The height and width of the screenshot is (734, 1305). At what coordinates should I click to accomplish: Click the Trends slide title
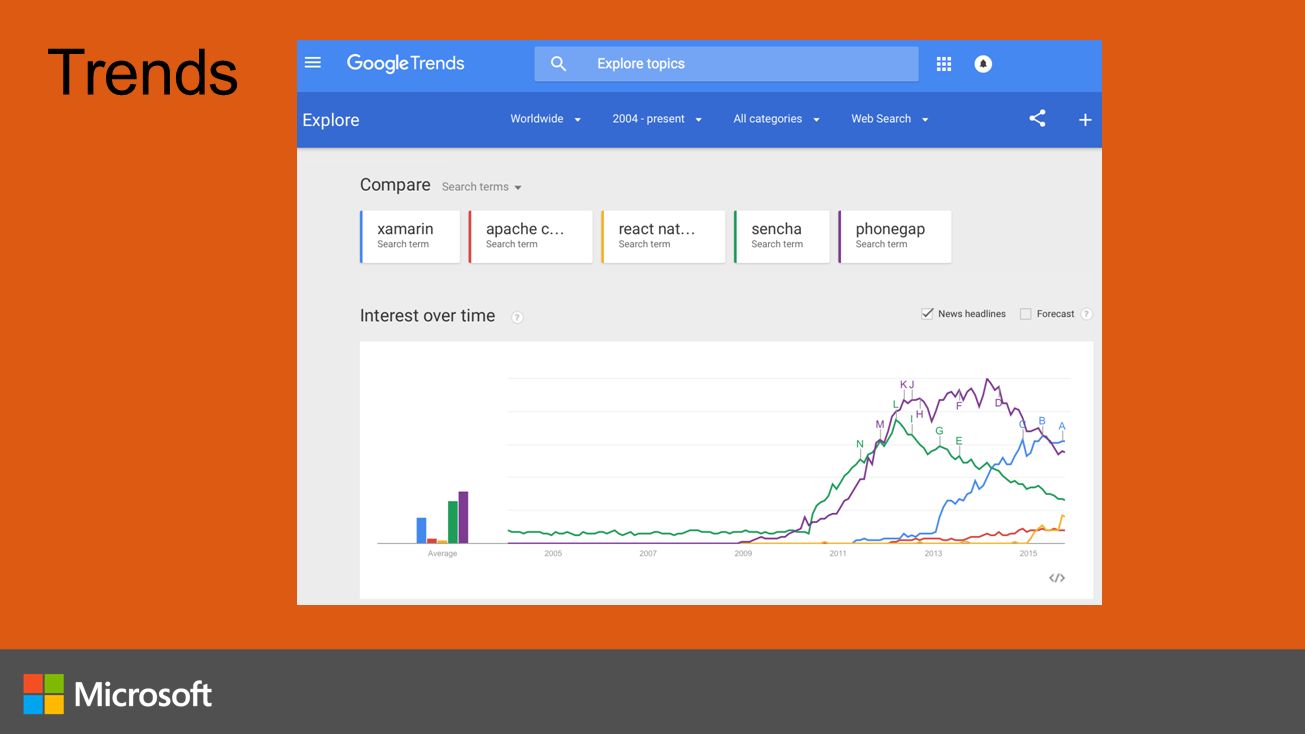pos(143,73)
